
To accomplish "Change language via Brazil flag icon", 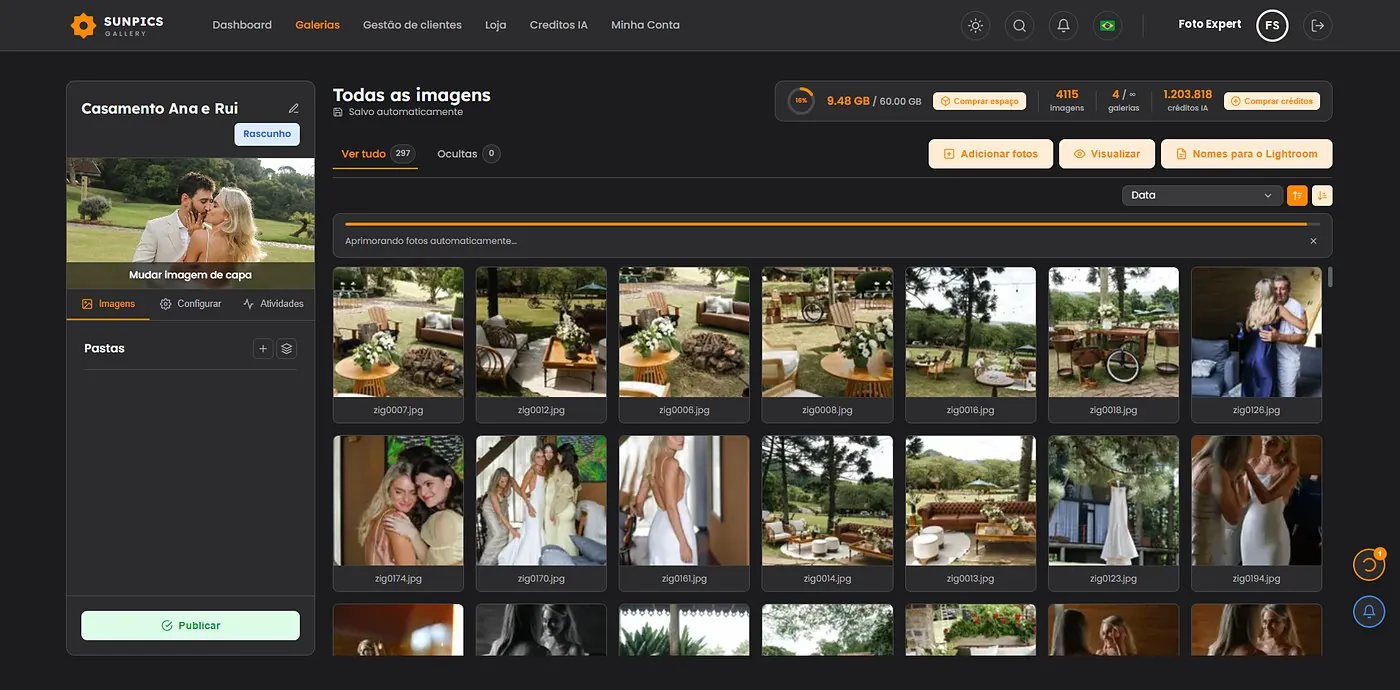I will [1107, 26].
